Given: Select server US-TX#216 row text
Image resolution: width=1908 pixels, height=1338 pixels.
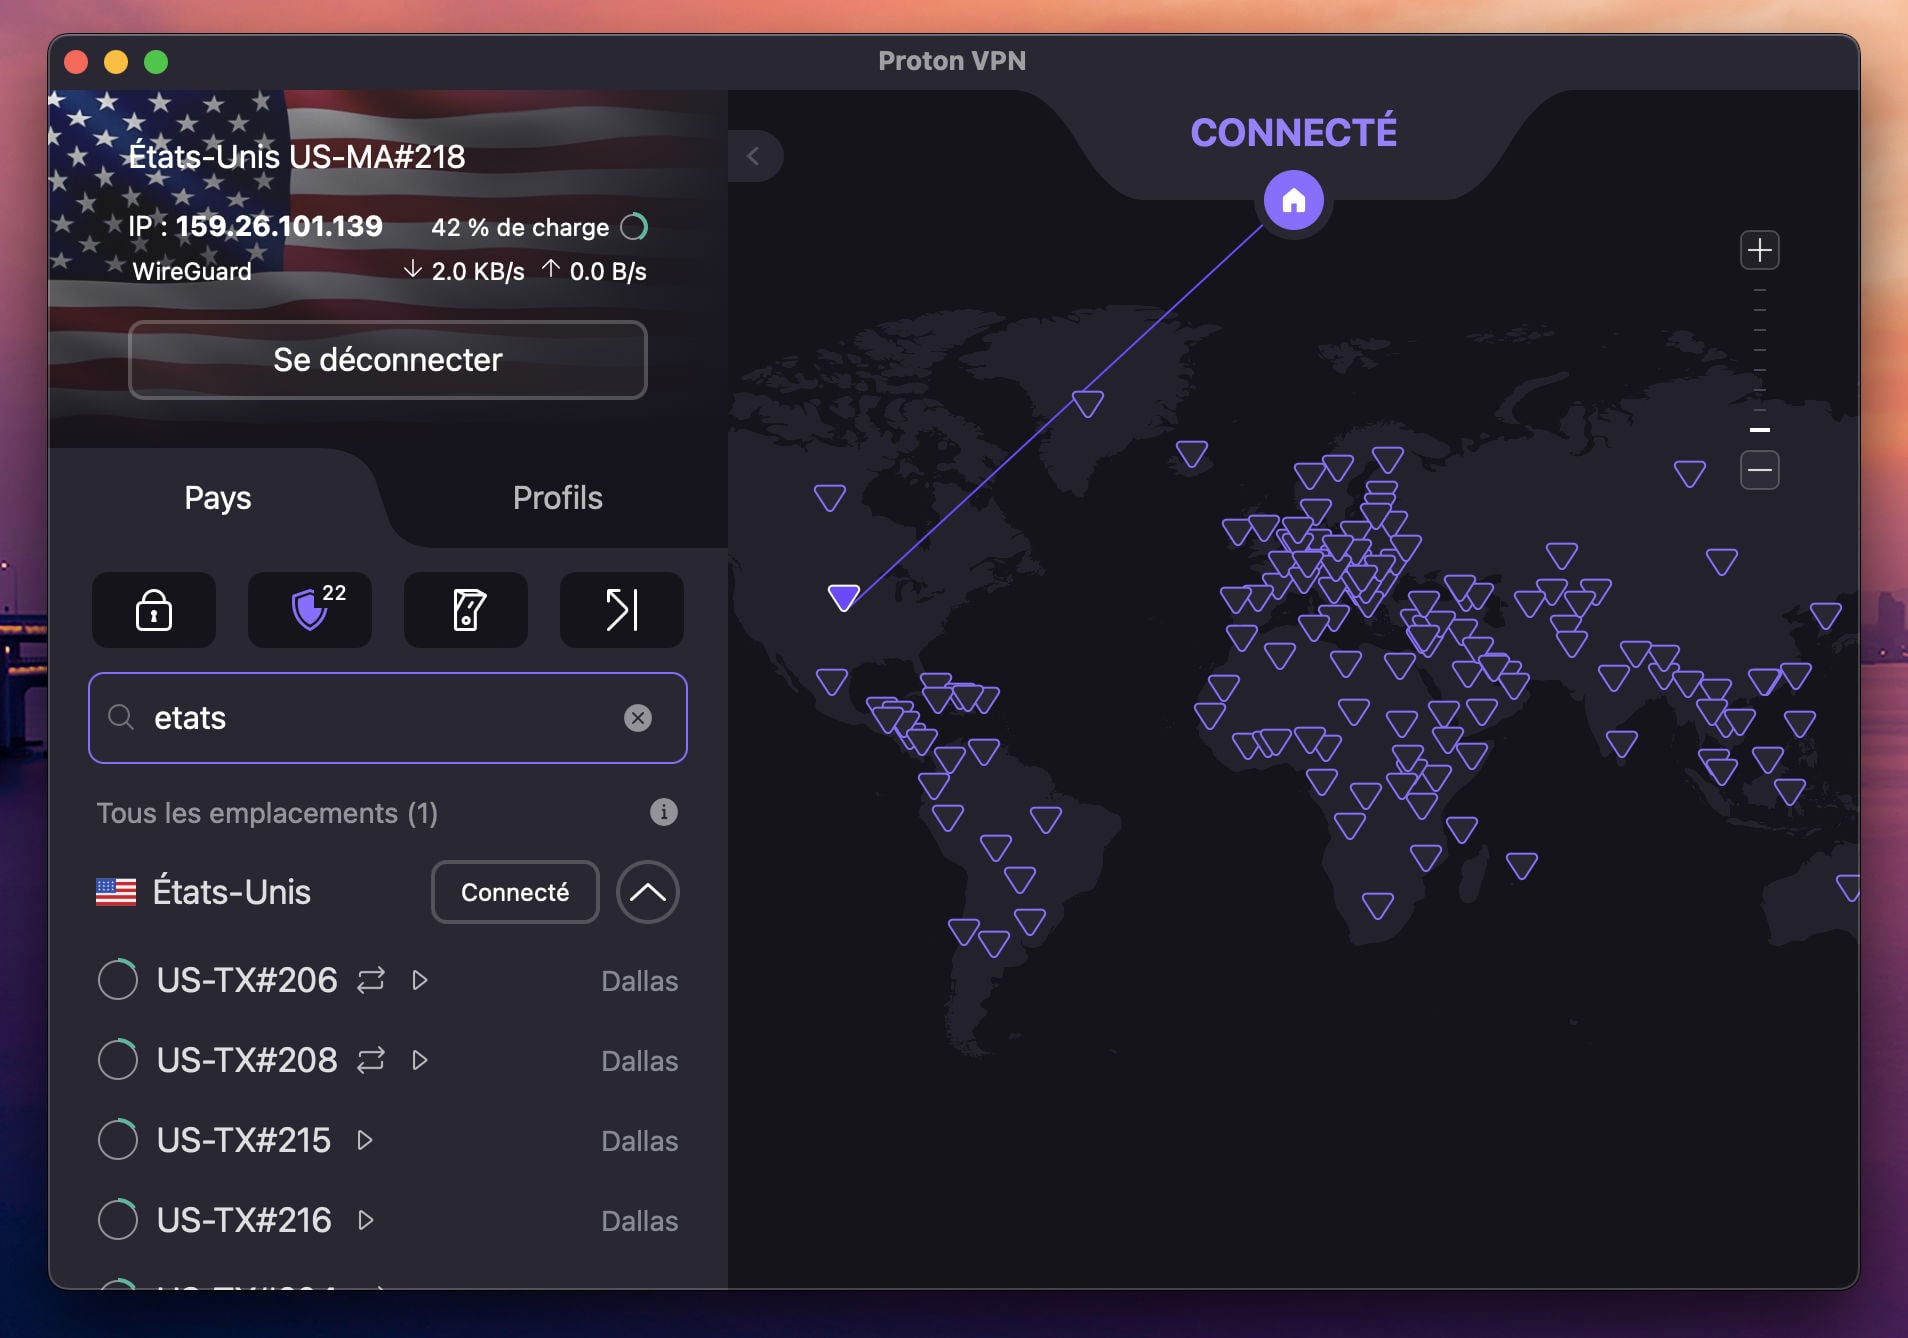Looking at the screenshot, I should (244, 1220).
